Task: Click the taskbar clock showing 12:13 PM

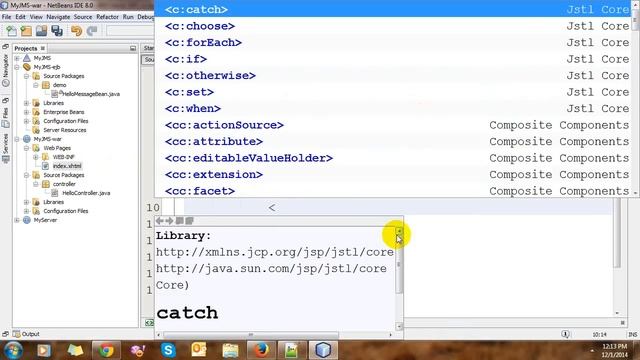Action: click(x=614, y=351)
